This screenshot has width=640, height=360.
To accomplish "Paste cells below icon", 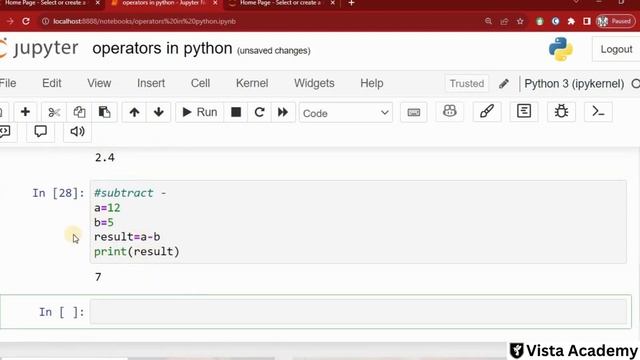I will (x=104, y=112).
